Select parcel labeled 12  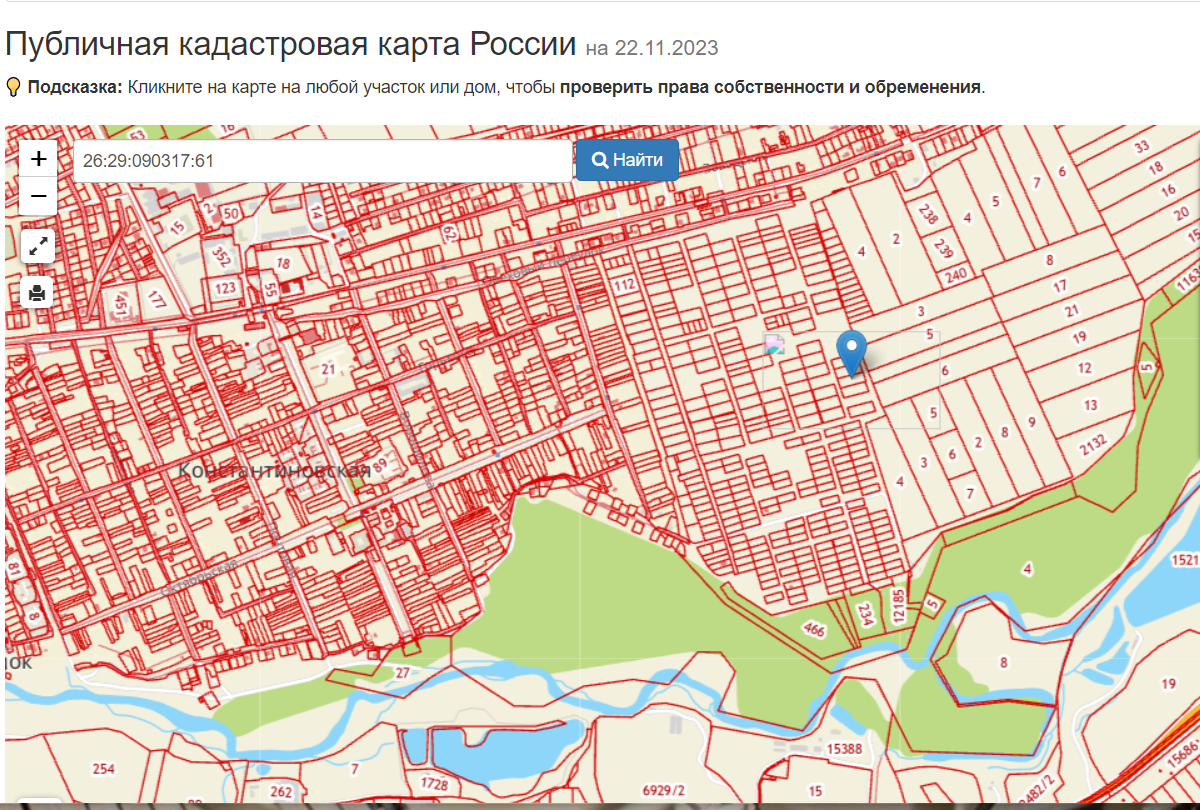coord(1085,368)
